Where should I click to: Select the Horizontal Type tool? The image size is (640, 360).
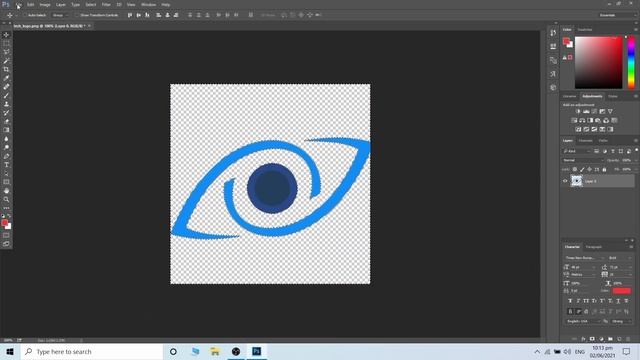click(6, 165)
